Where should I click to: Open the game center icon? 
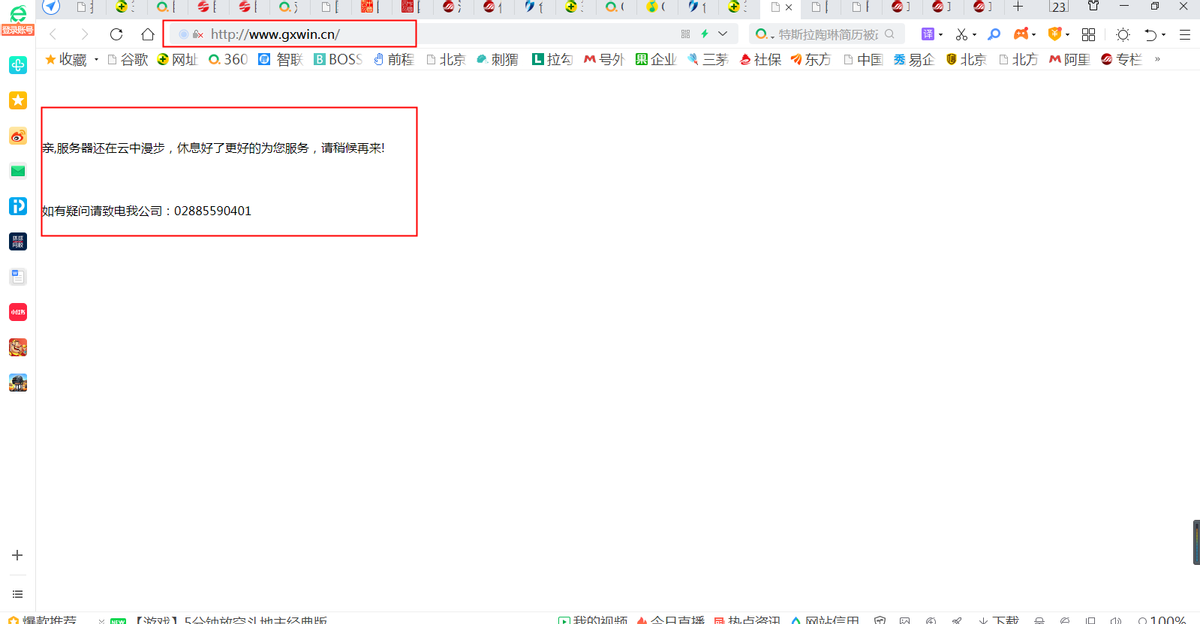tap(1020, 33)
